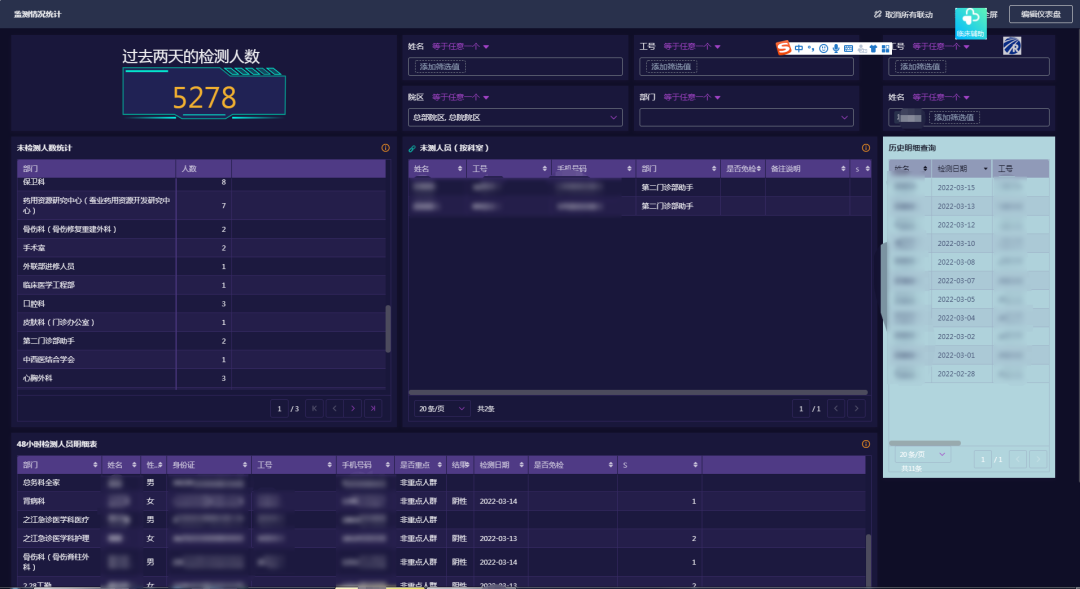
Task: Go to last page of 未检测人数统计
Action: [373, 409]
